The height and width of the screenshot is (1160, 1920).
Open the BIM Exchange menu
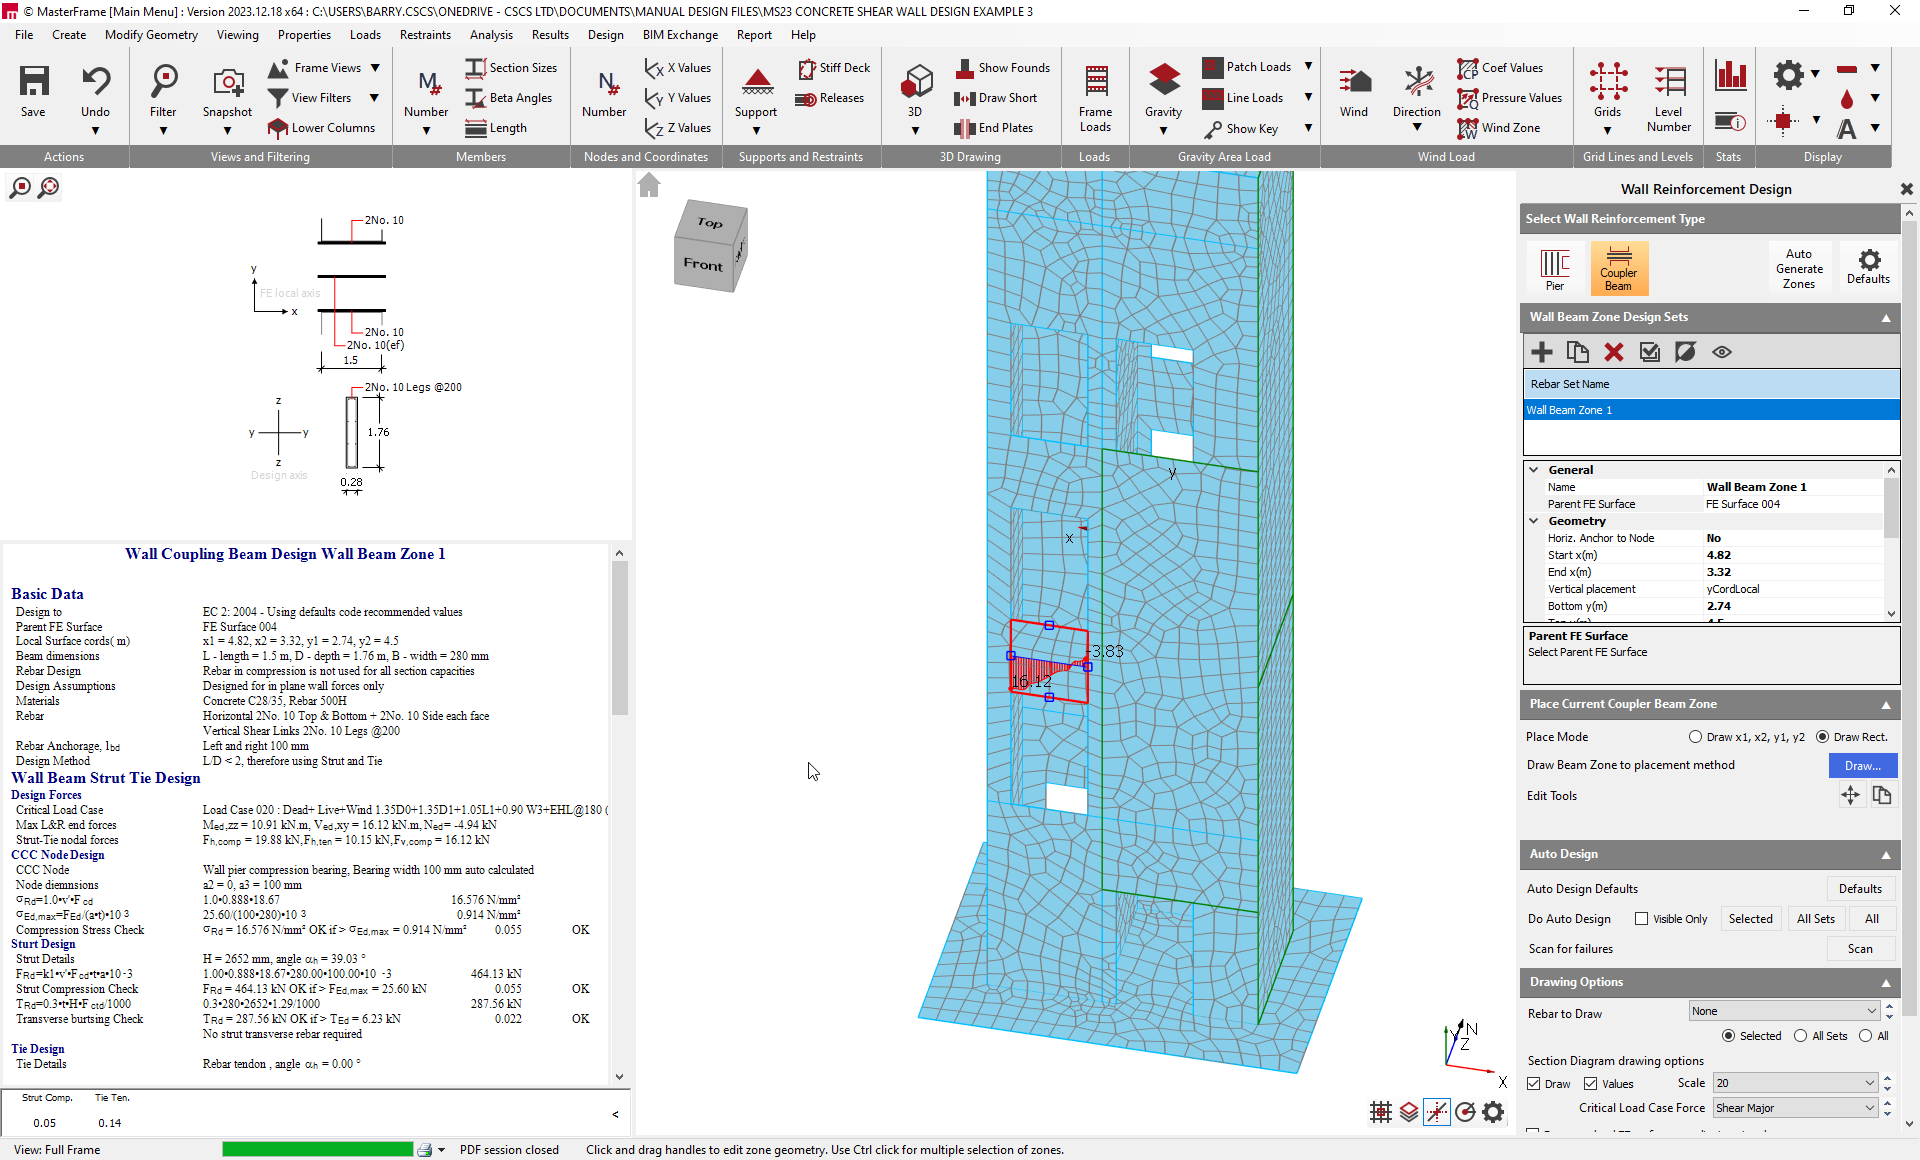pos(680,35)
